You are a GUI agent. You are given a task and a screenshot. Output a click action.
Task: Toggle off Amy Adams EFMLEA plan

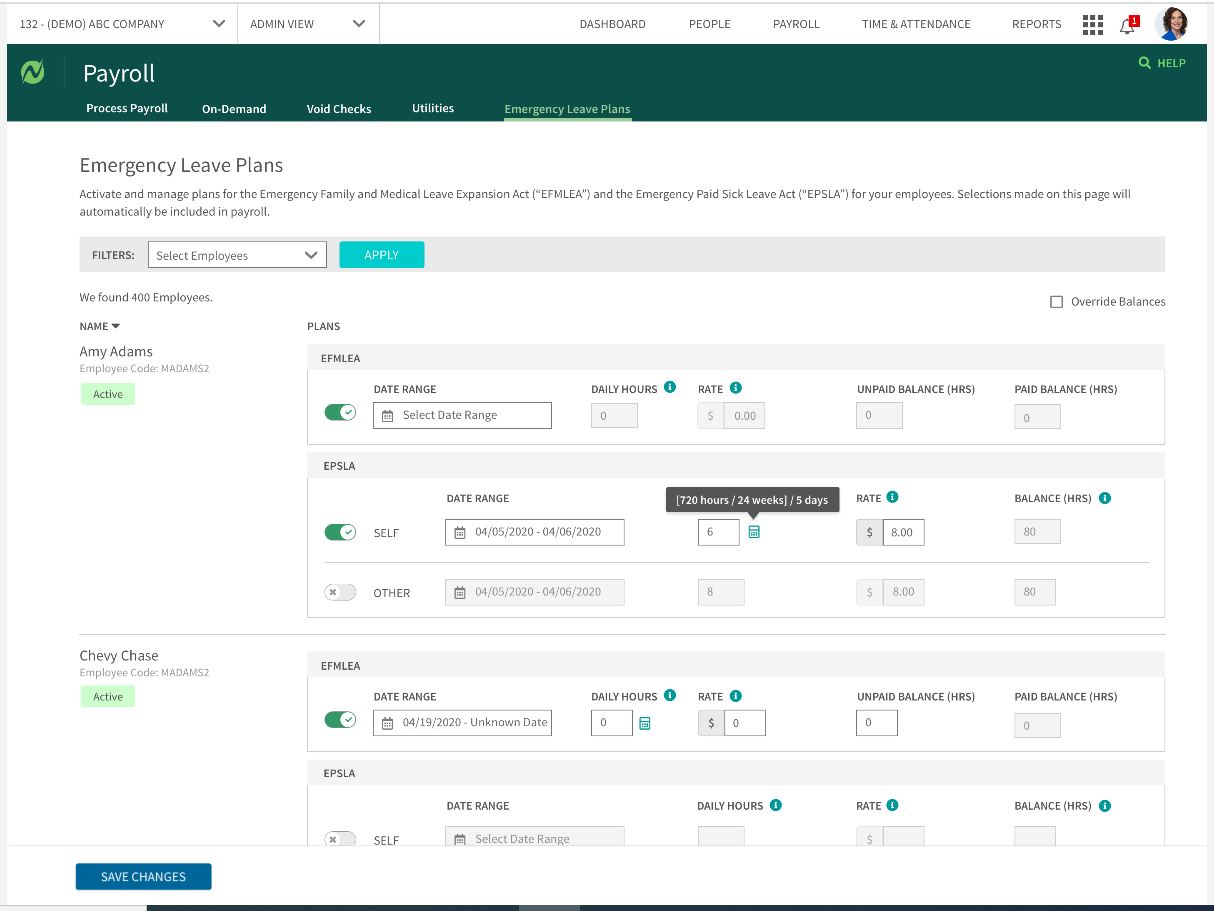pos(340,414)
